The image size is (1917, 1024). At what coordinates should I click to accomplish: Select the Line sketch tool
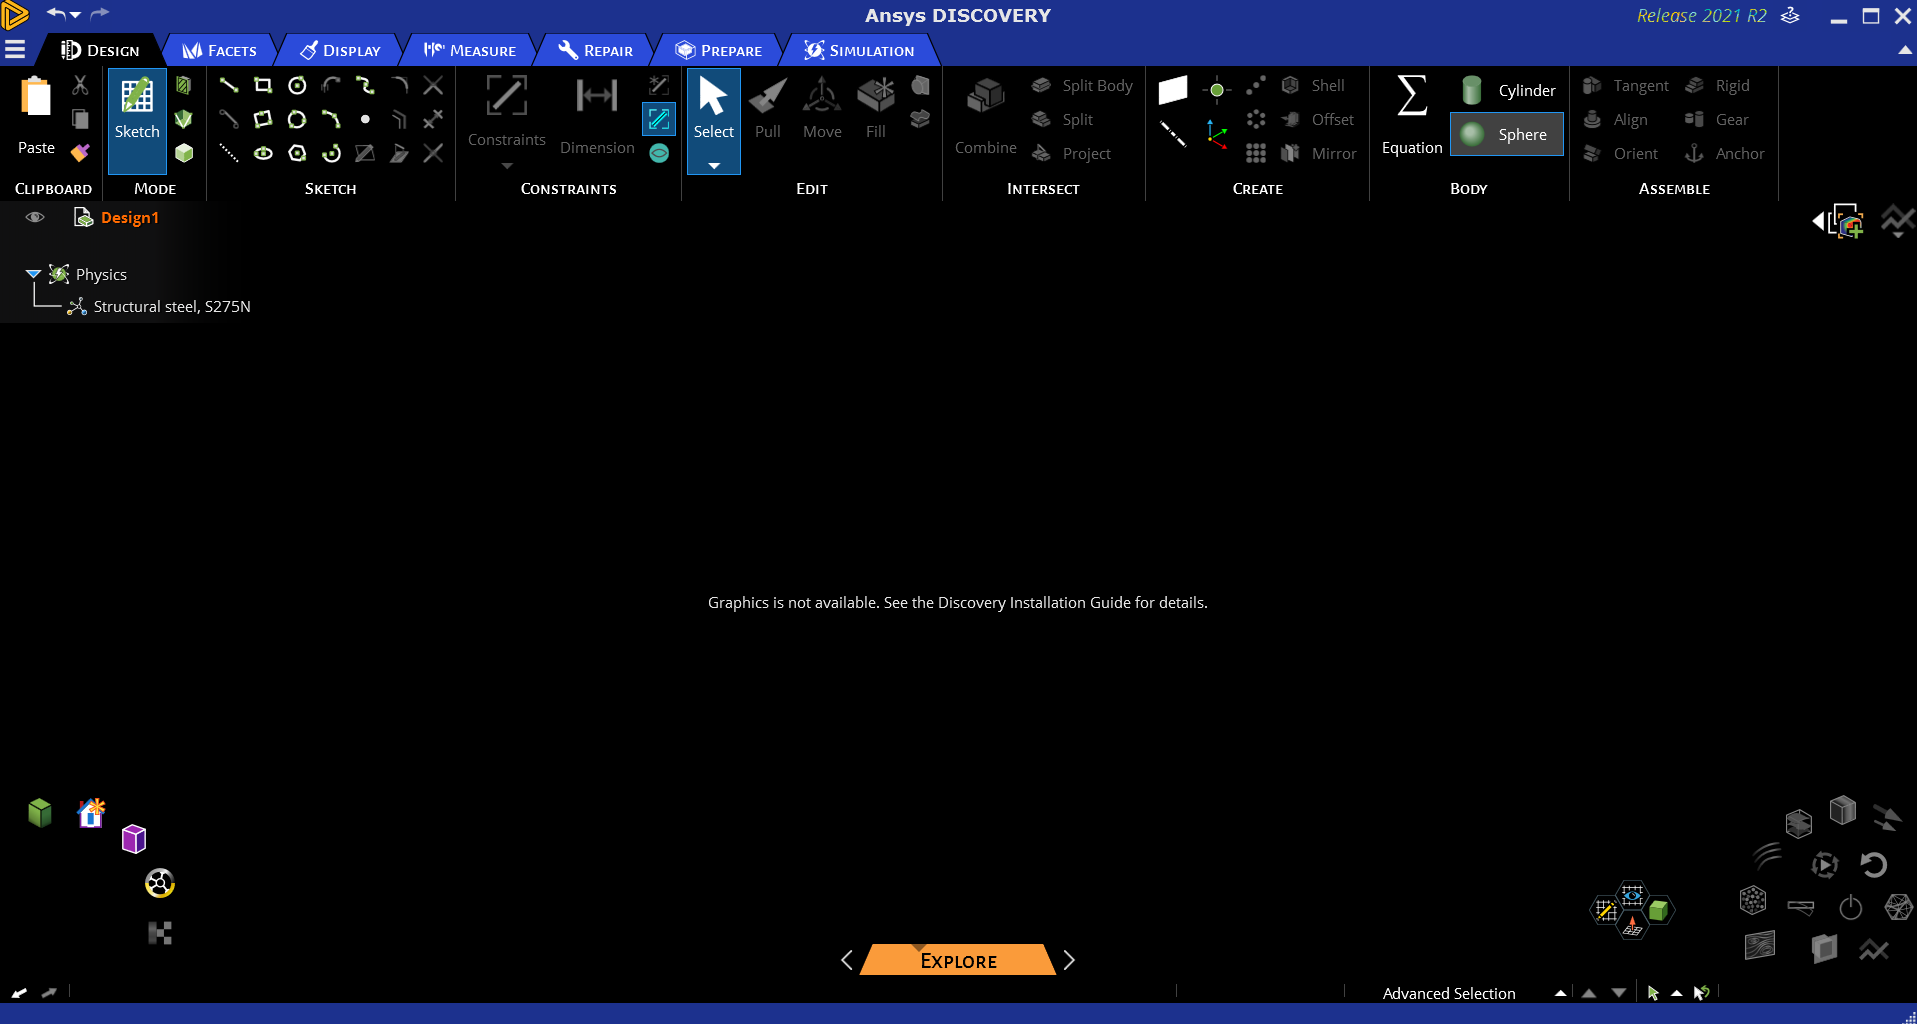229,85
